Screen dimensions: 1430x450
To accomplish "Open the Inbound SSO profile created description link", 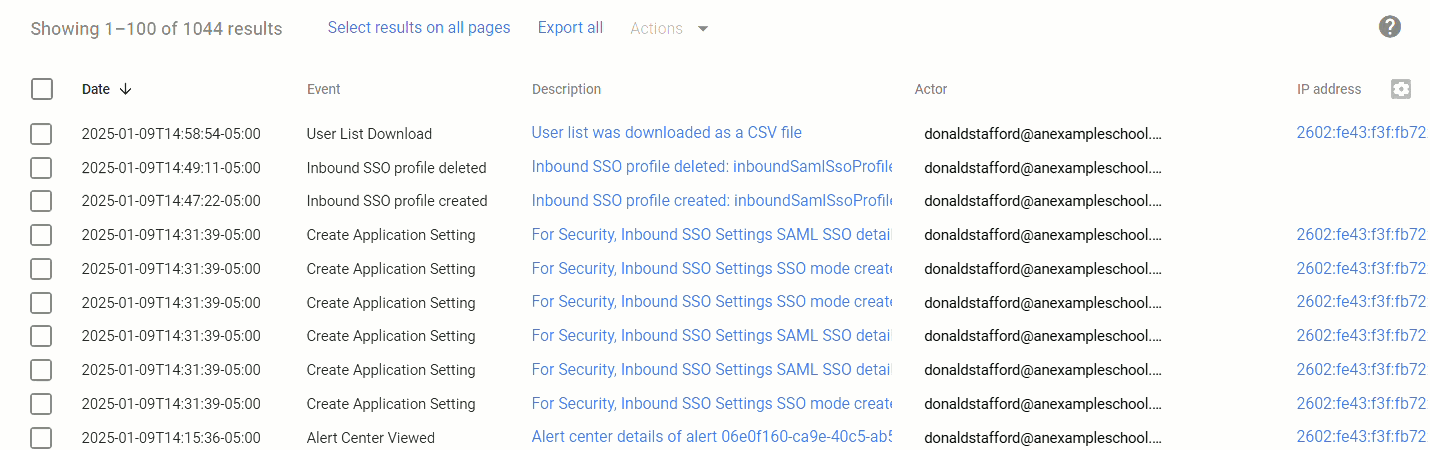I will 711,201.
